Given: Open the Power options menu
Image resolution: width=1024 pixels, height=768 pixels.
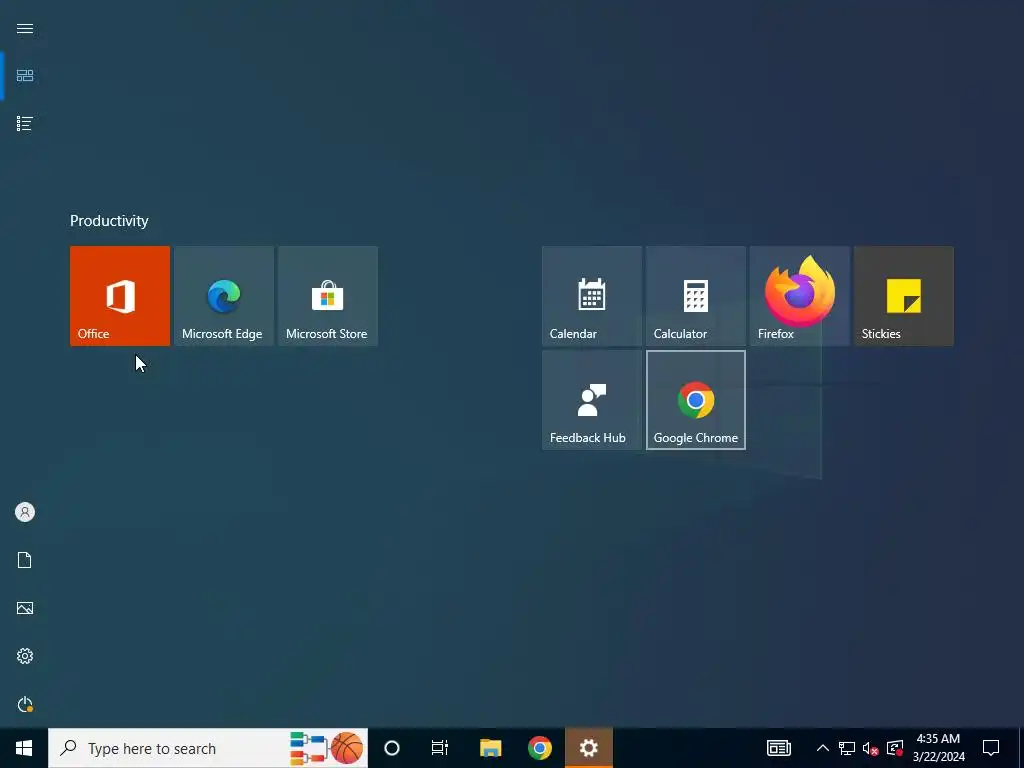Looking at the screenshot, I should pyautogui.click(x=25, y=704).
